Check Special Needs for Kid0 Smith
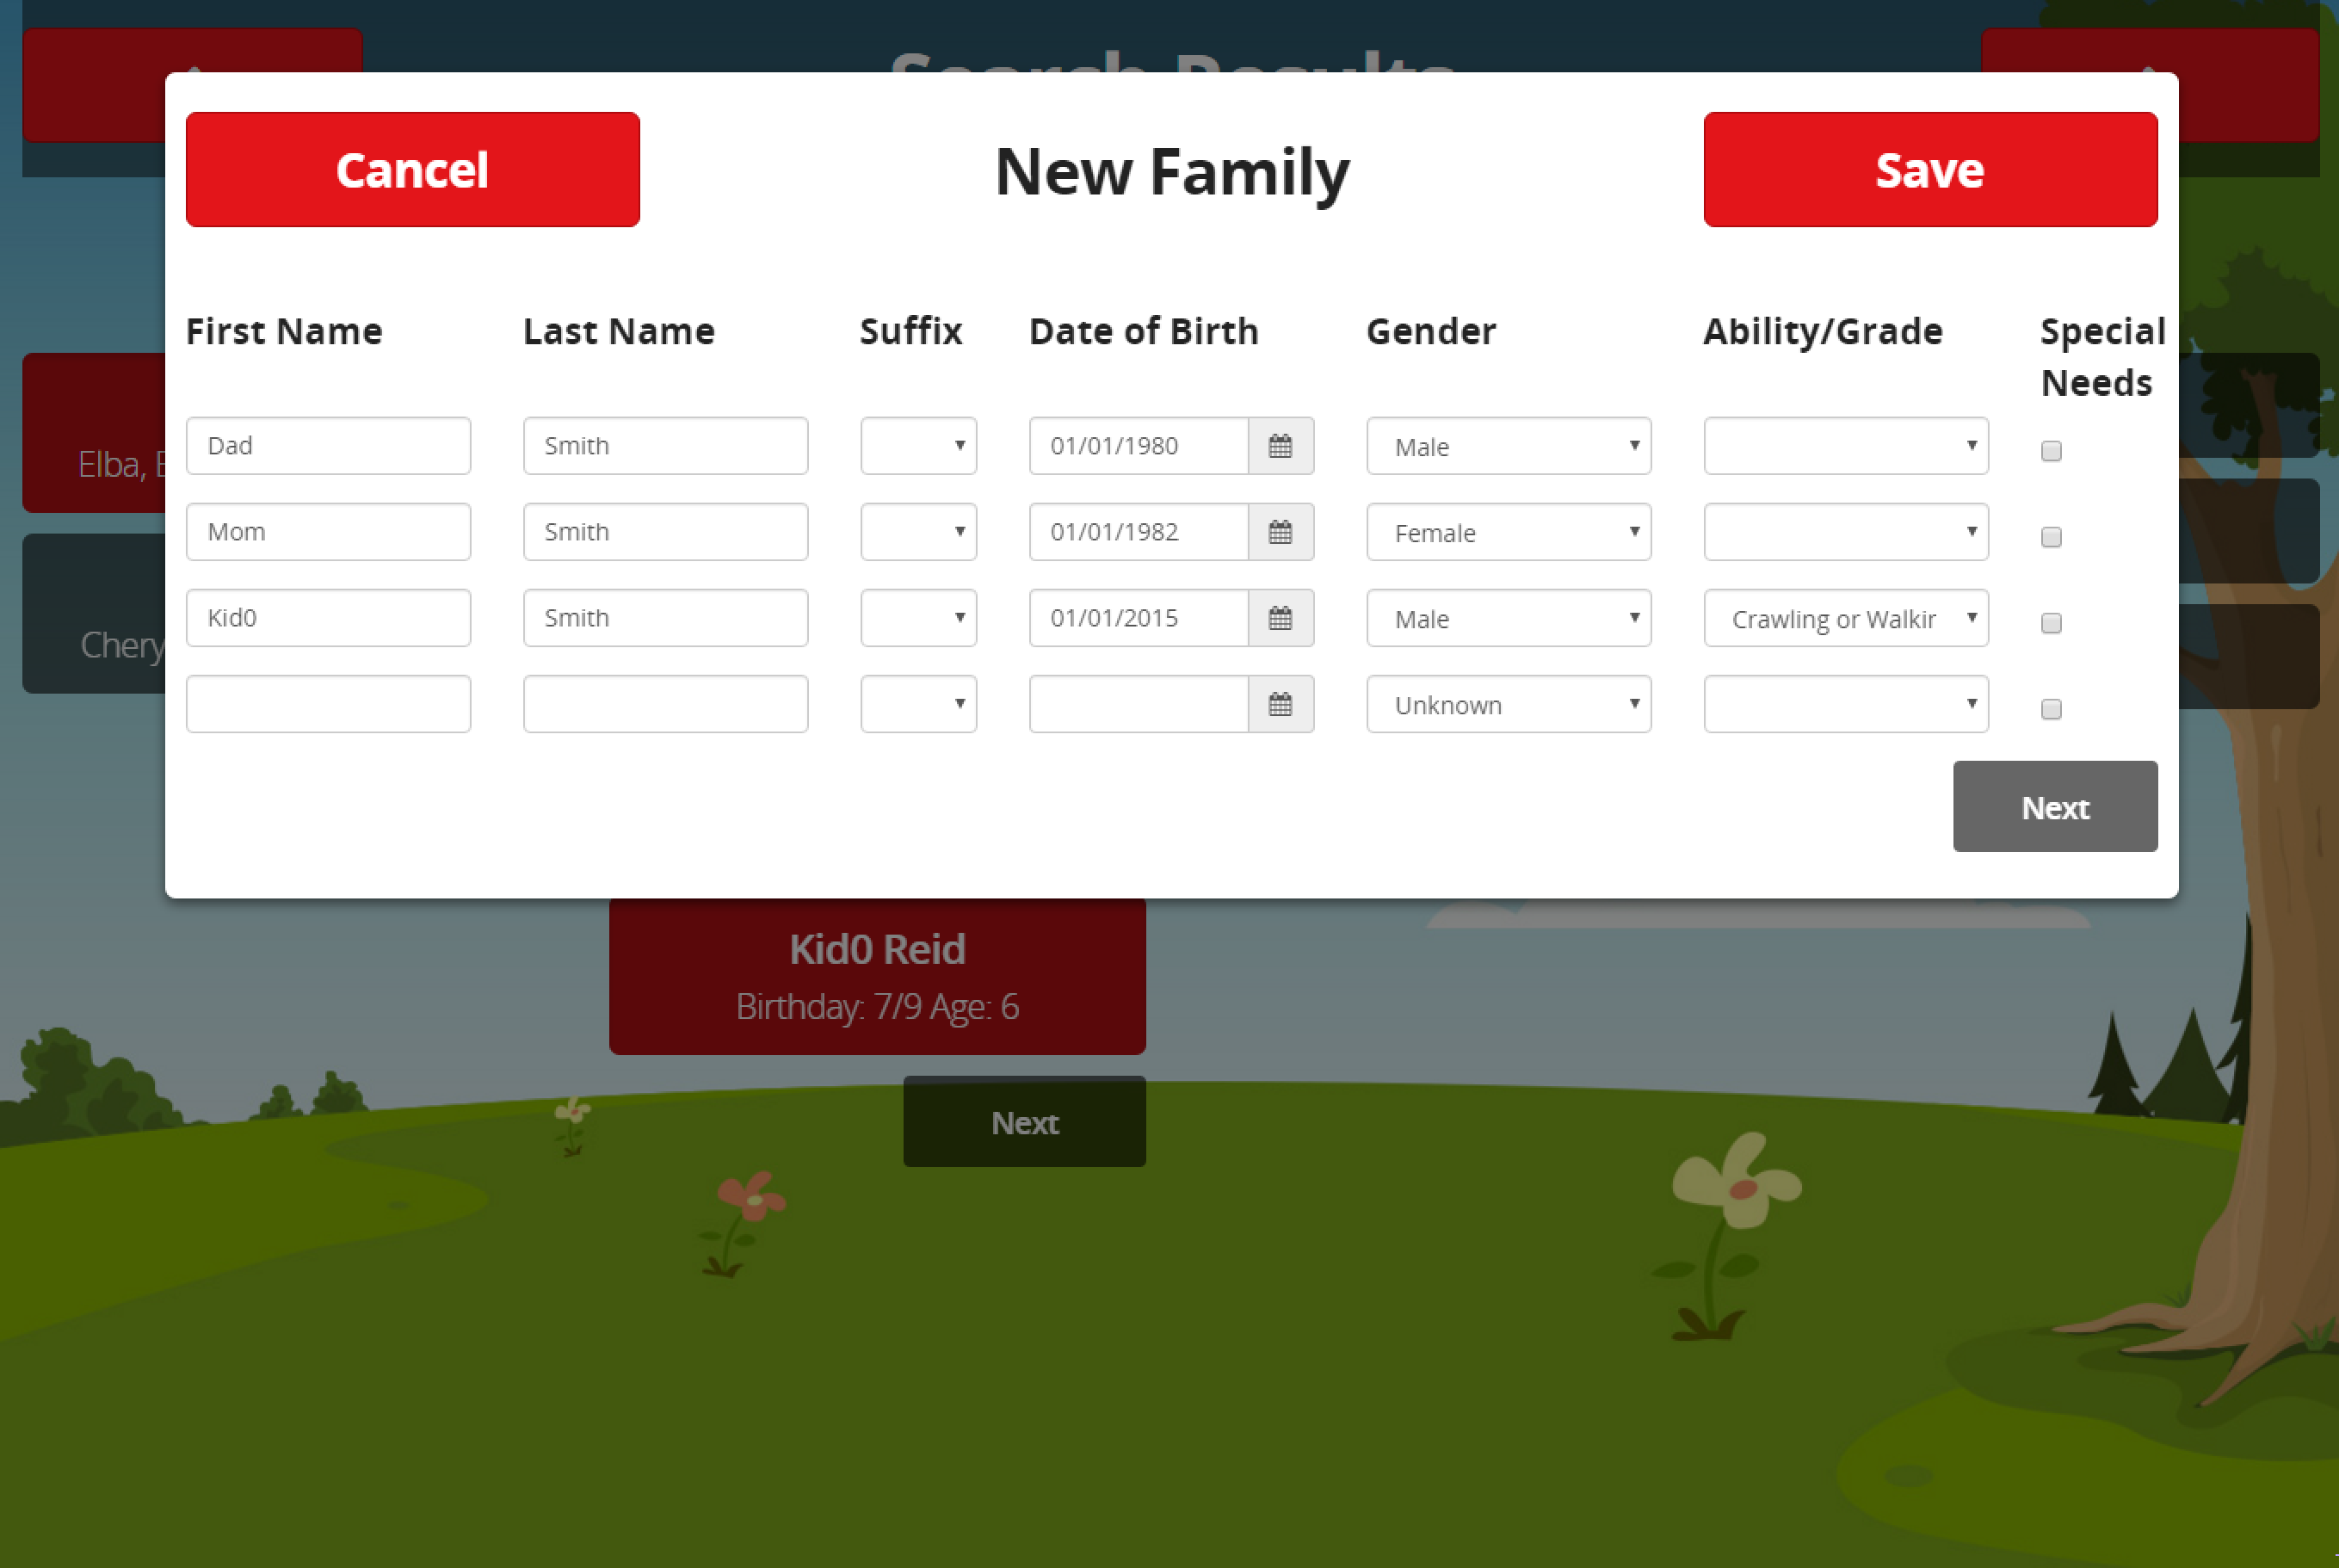The height and width of the screenshot is (1568, 2339). pos(2051,623)
